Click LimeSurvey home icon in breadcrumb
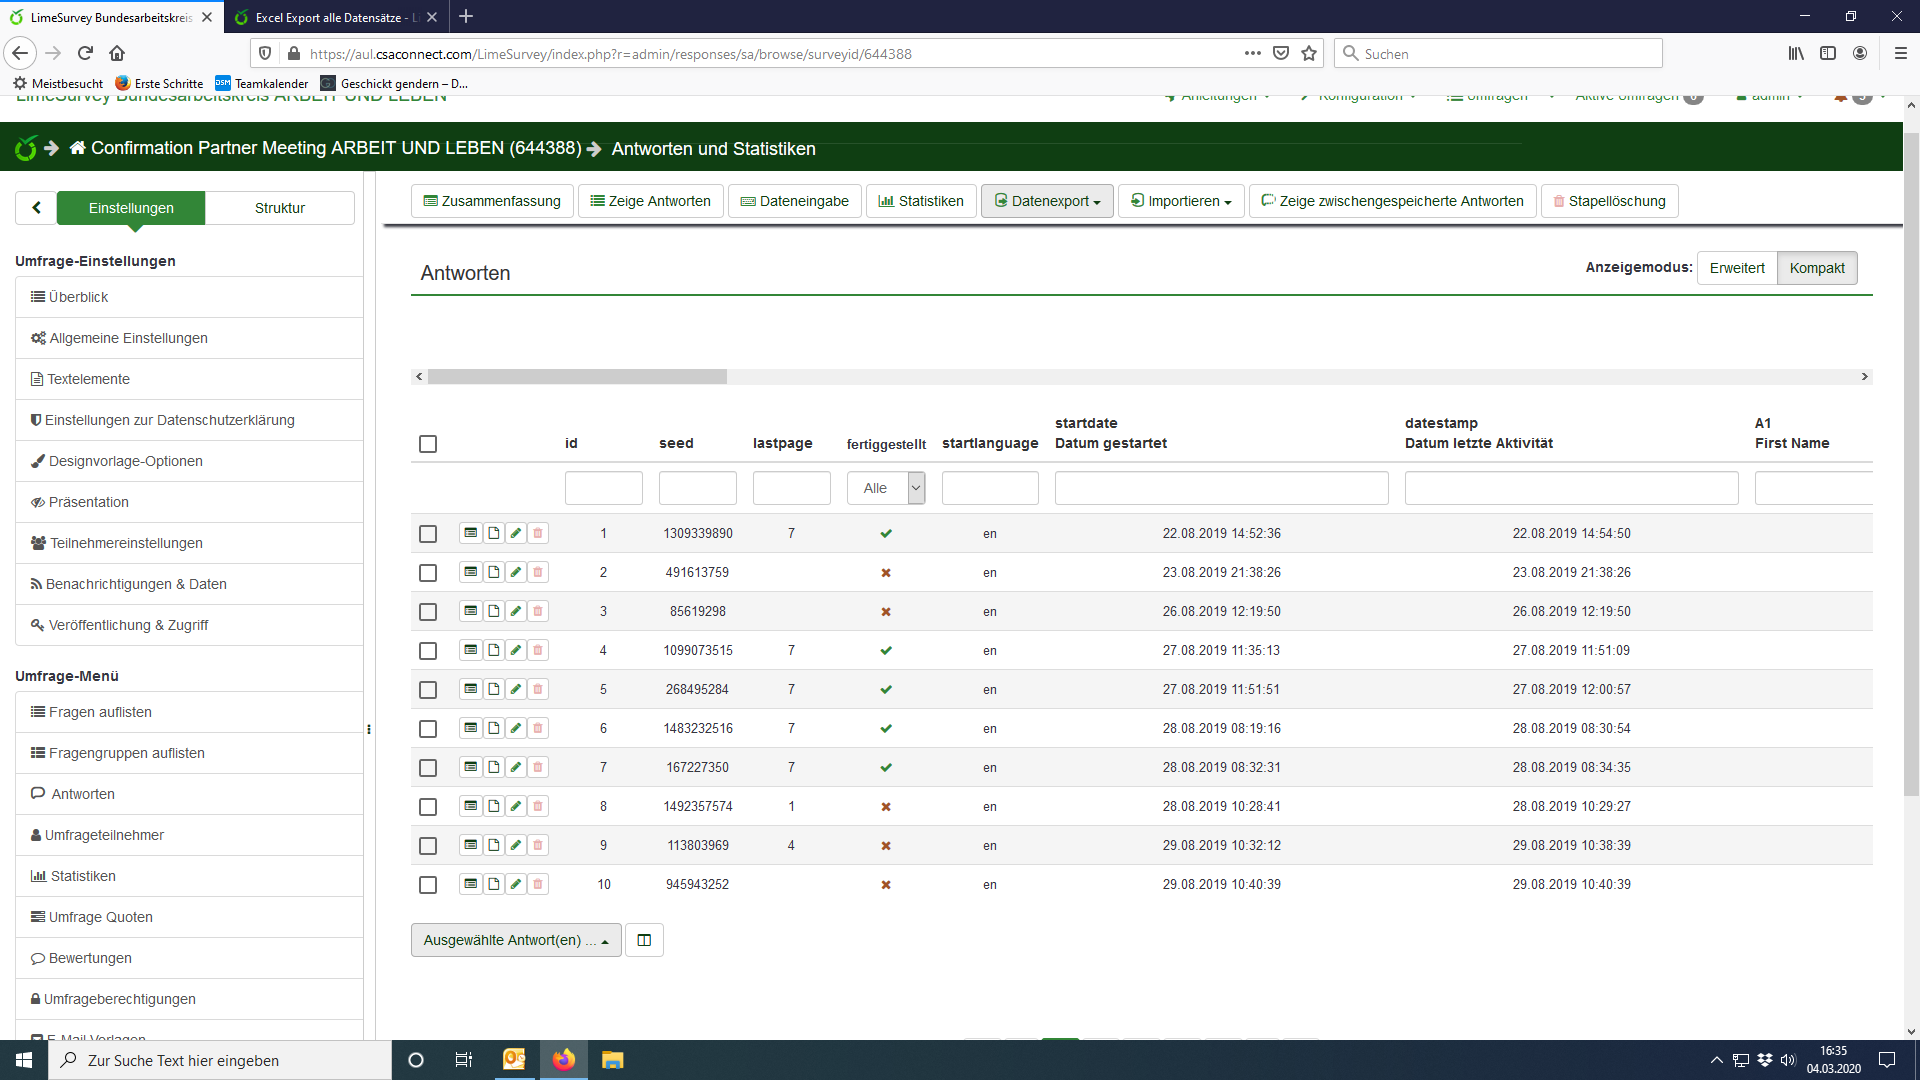 [x=78, y=148]
